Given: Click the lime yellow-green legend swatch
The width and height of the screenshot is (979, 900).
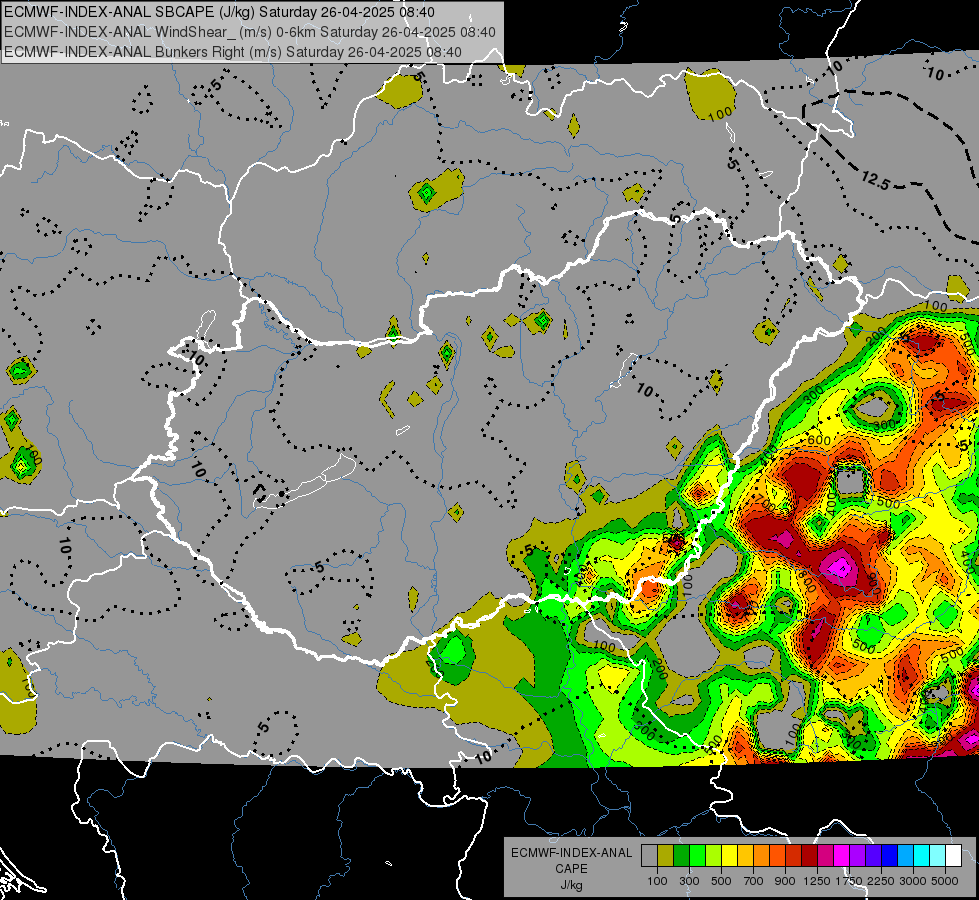Looking at the screenshot, I should 713,856.
